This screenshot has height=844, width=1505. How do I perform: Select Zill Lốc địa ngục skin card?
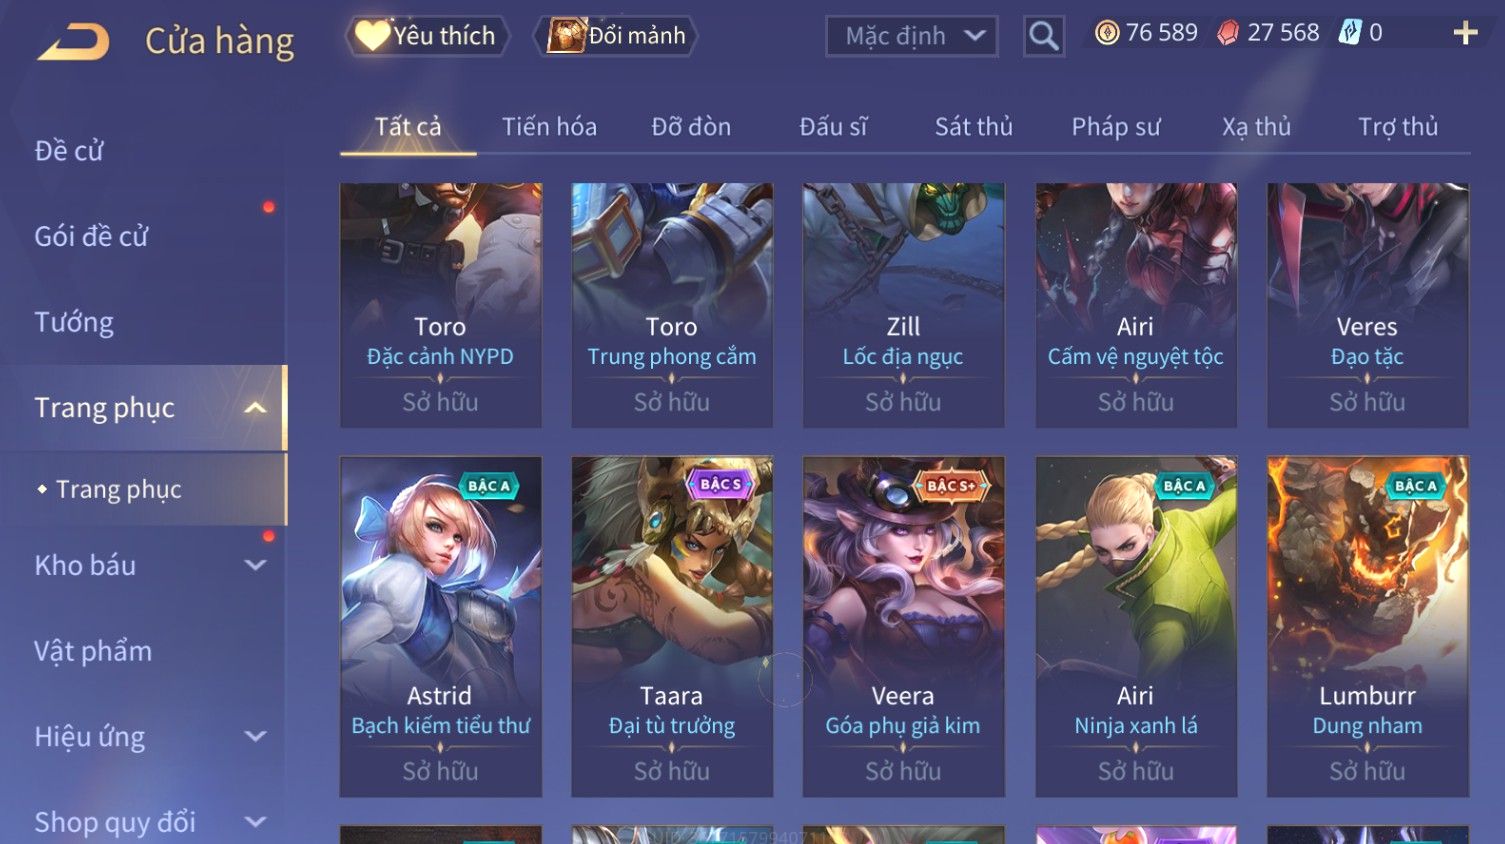[x=903, y=305]
